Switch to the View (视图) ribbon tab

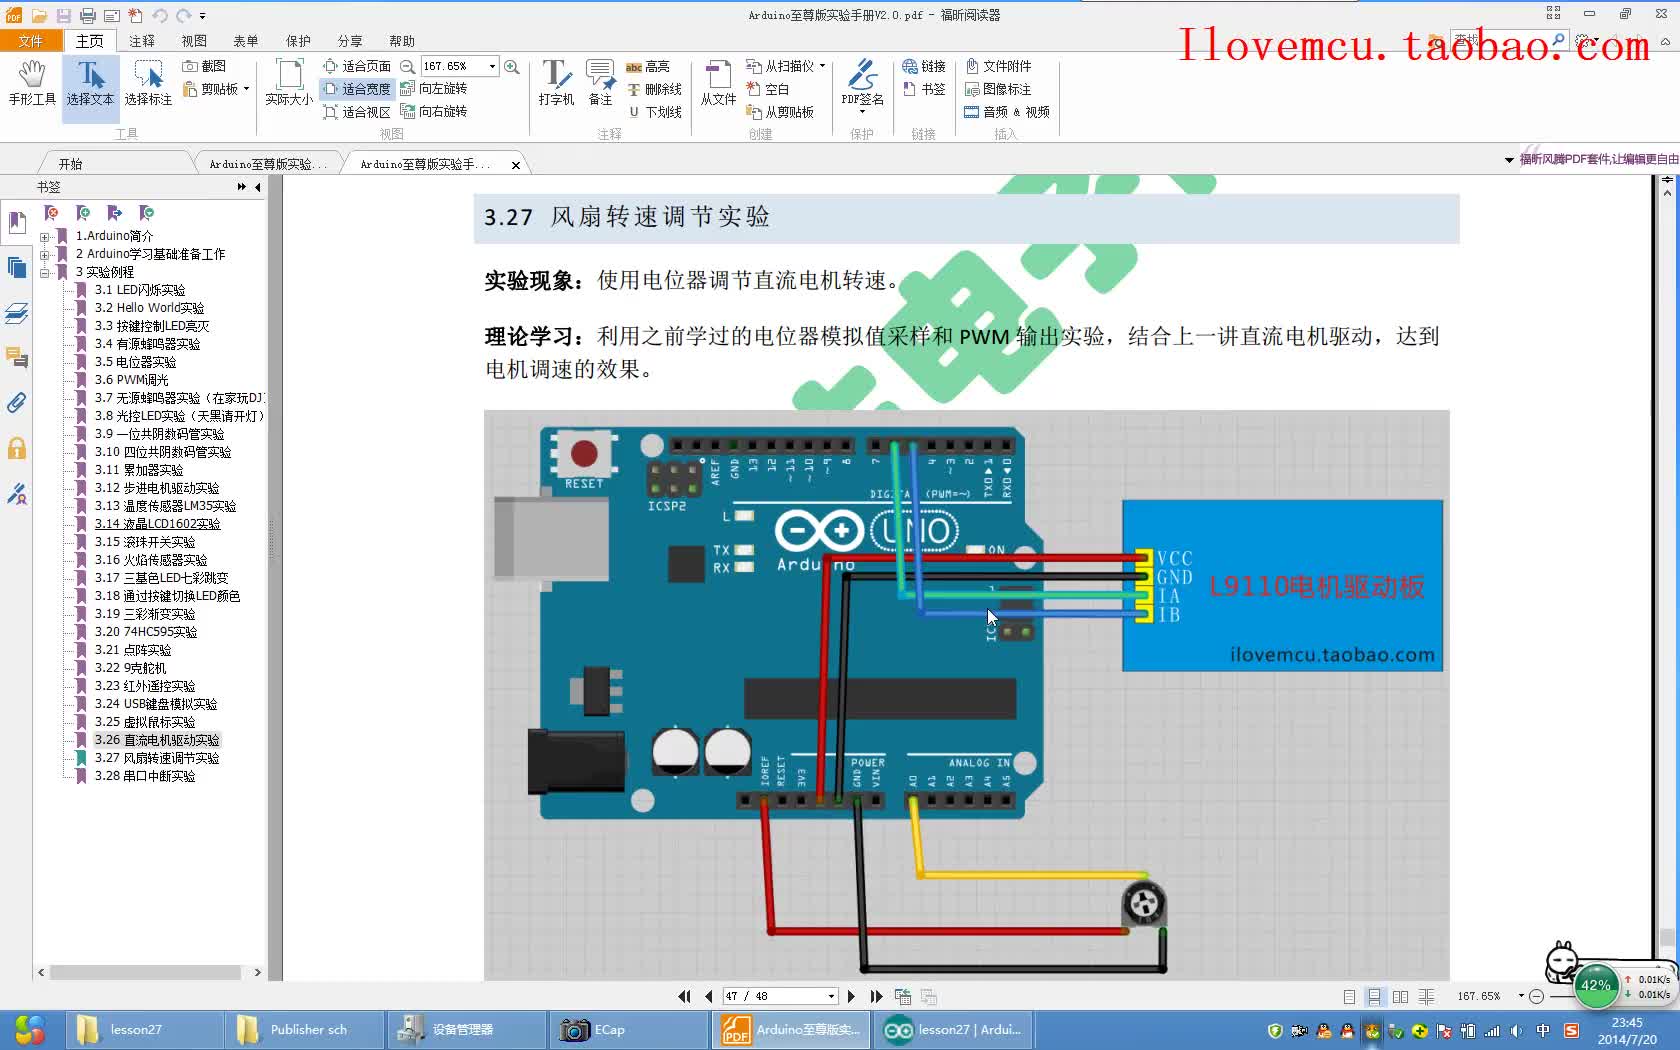(194, 41)
